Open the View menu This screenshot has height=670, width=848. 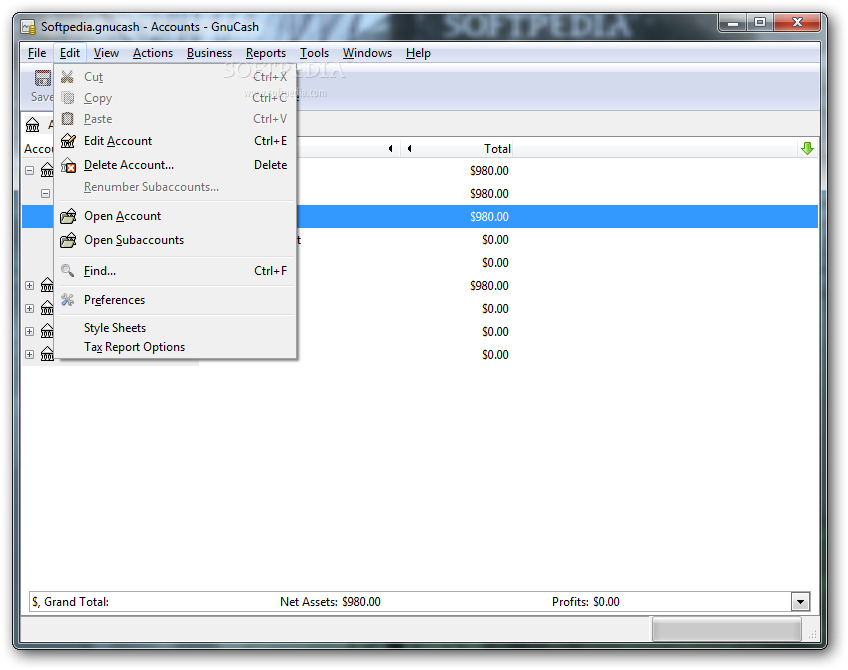point(106,53)
